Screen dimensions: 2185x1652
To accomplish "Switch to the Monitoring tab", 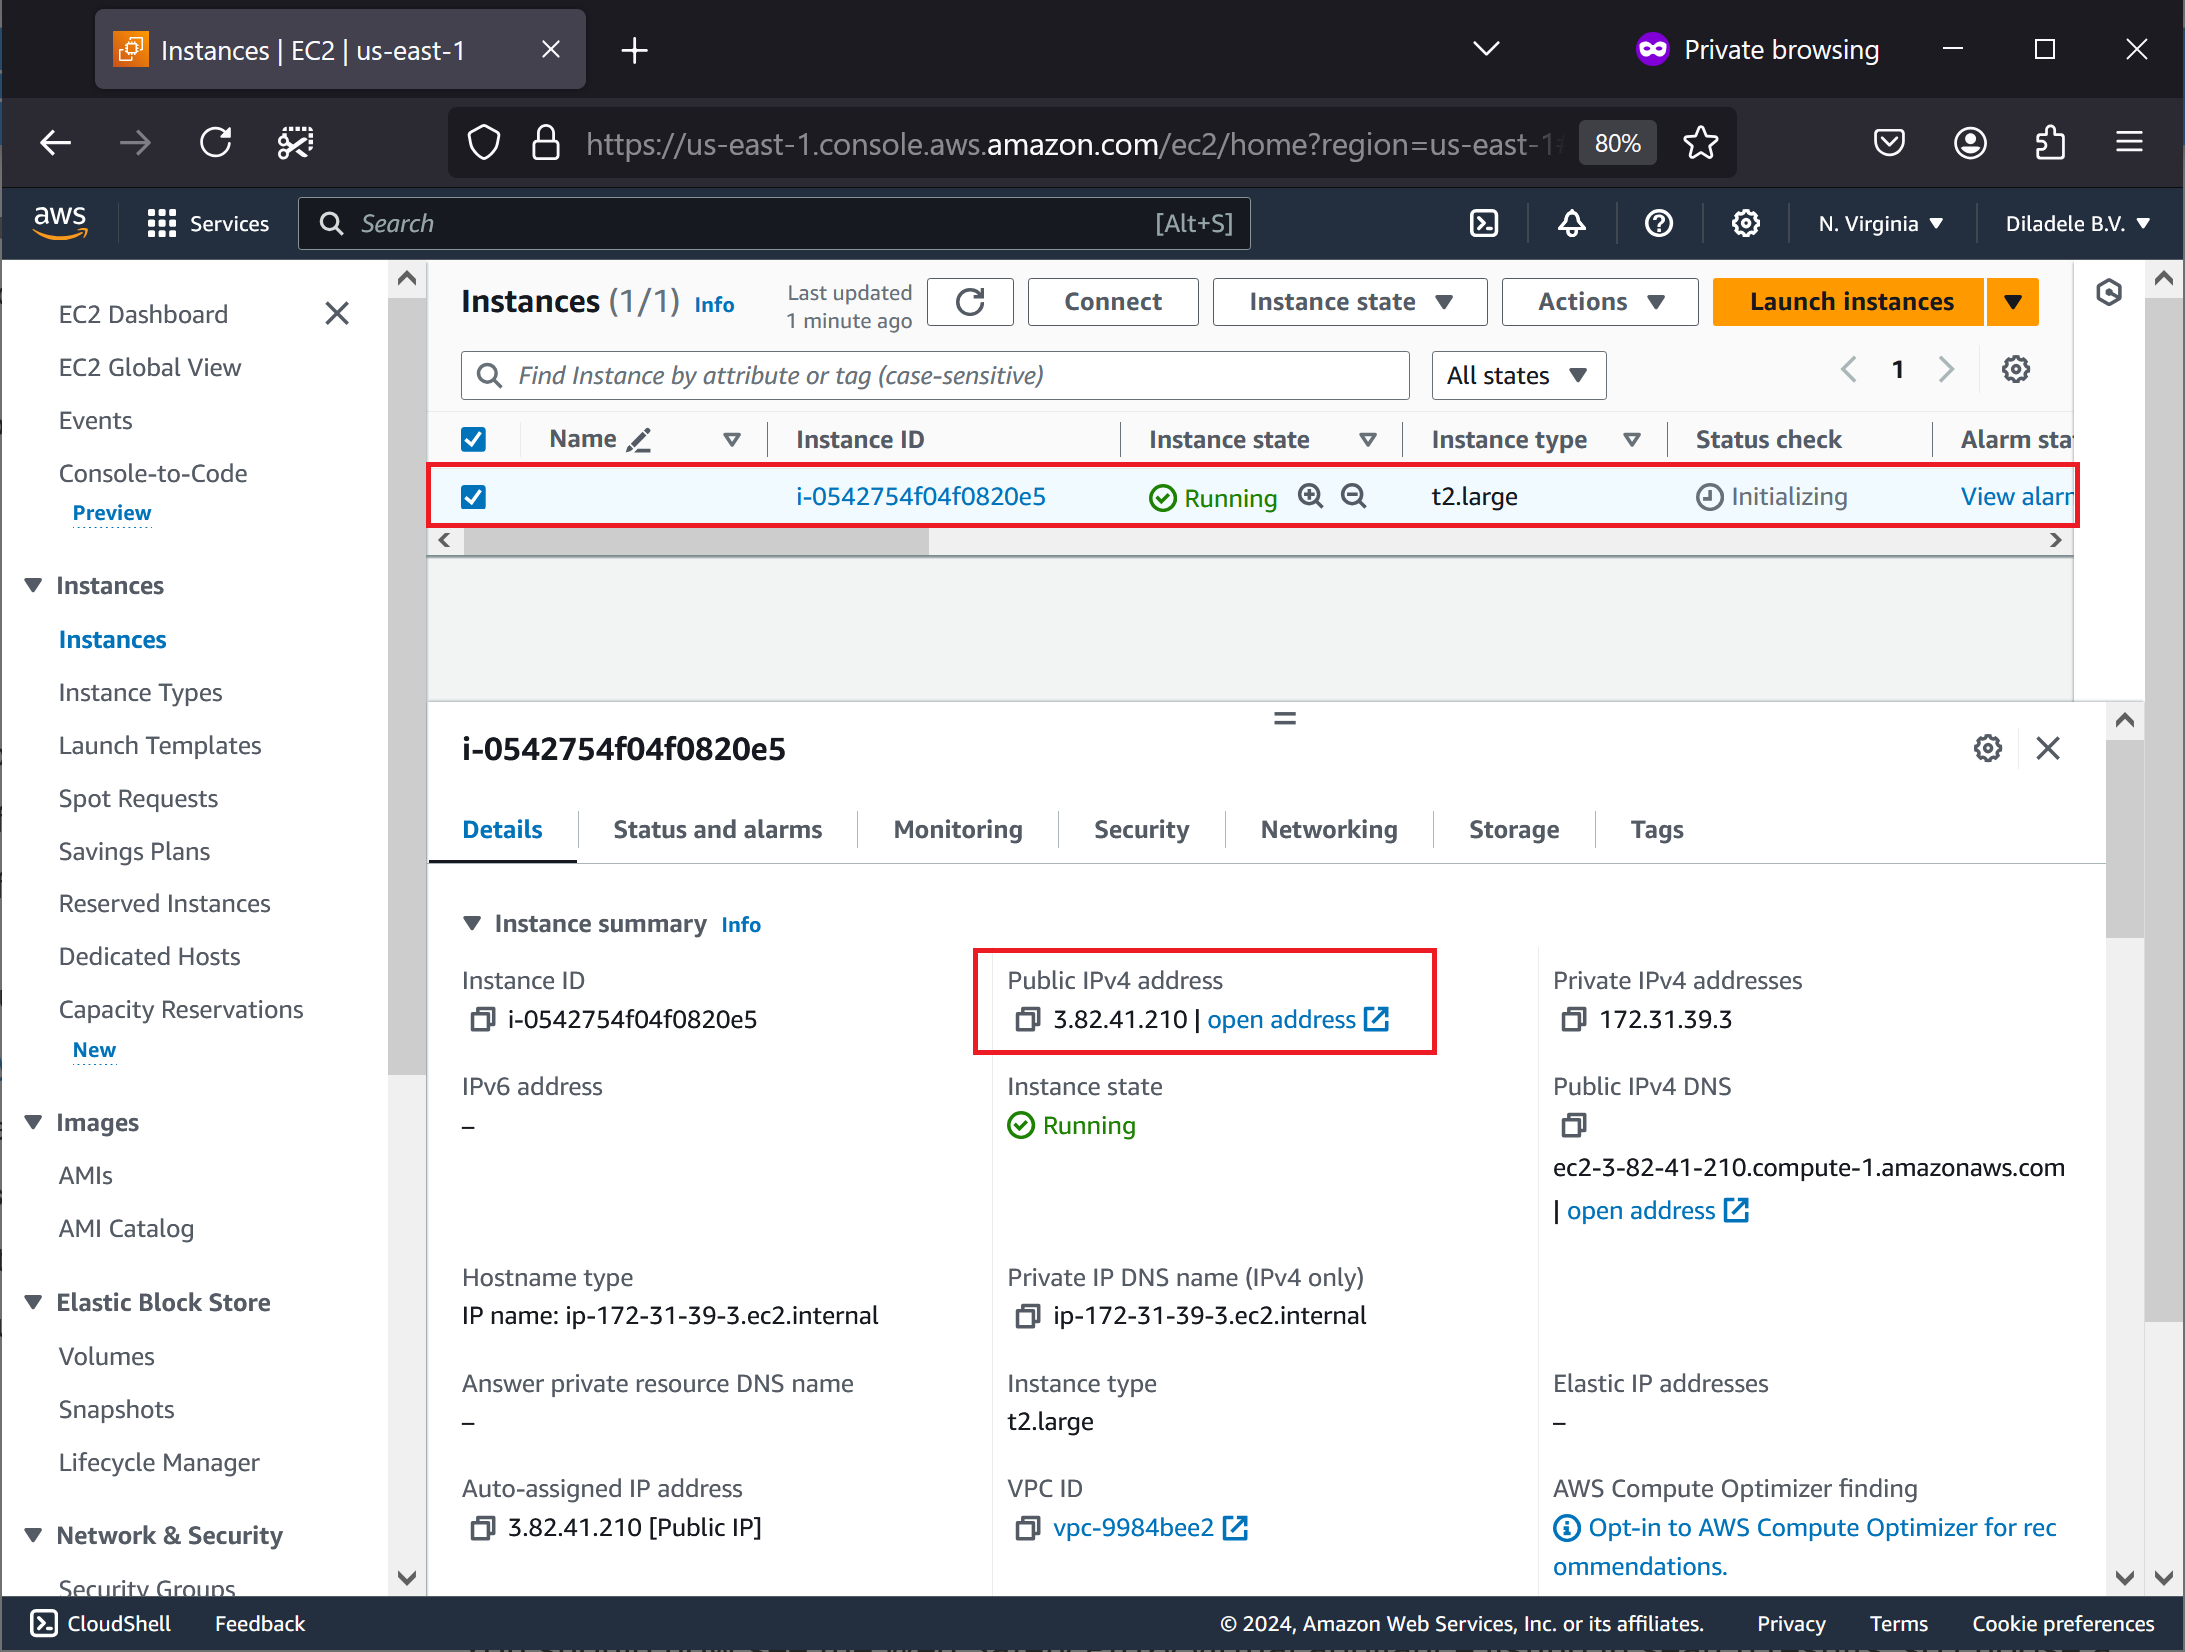I will [x=958, y=830].
